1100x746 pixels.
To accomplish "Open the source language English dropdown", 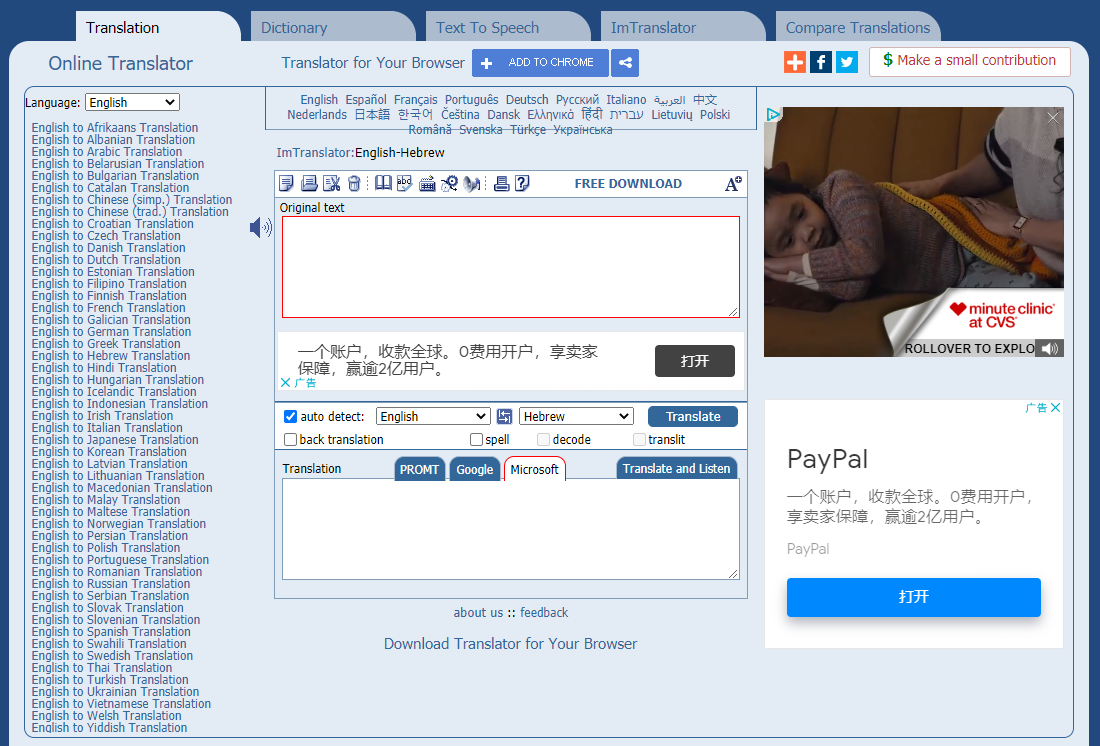I will [x=433, y=416].
